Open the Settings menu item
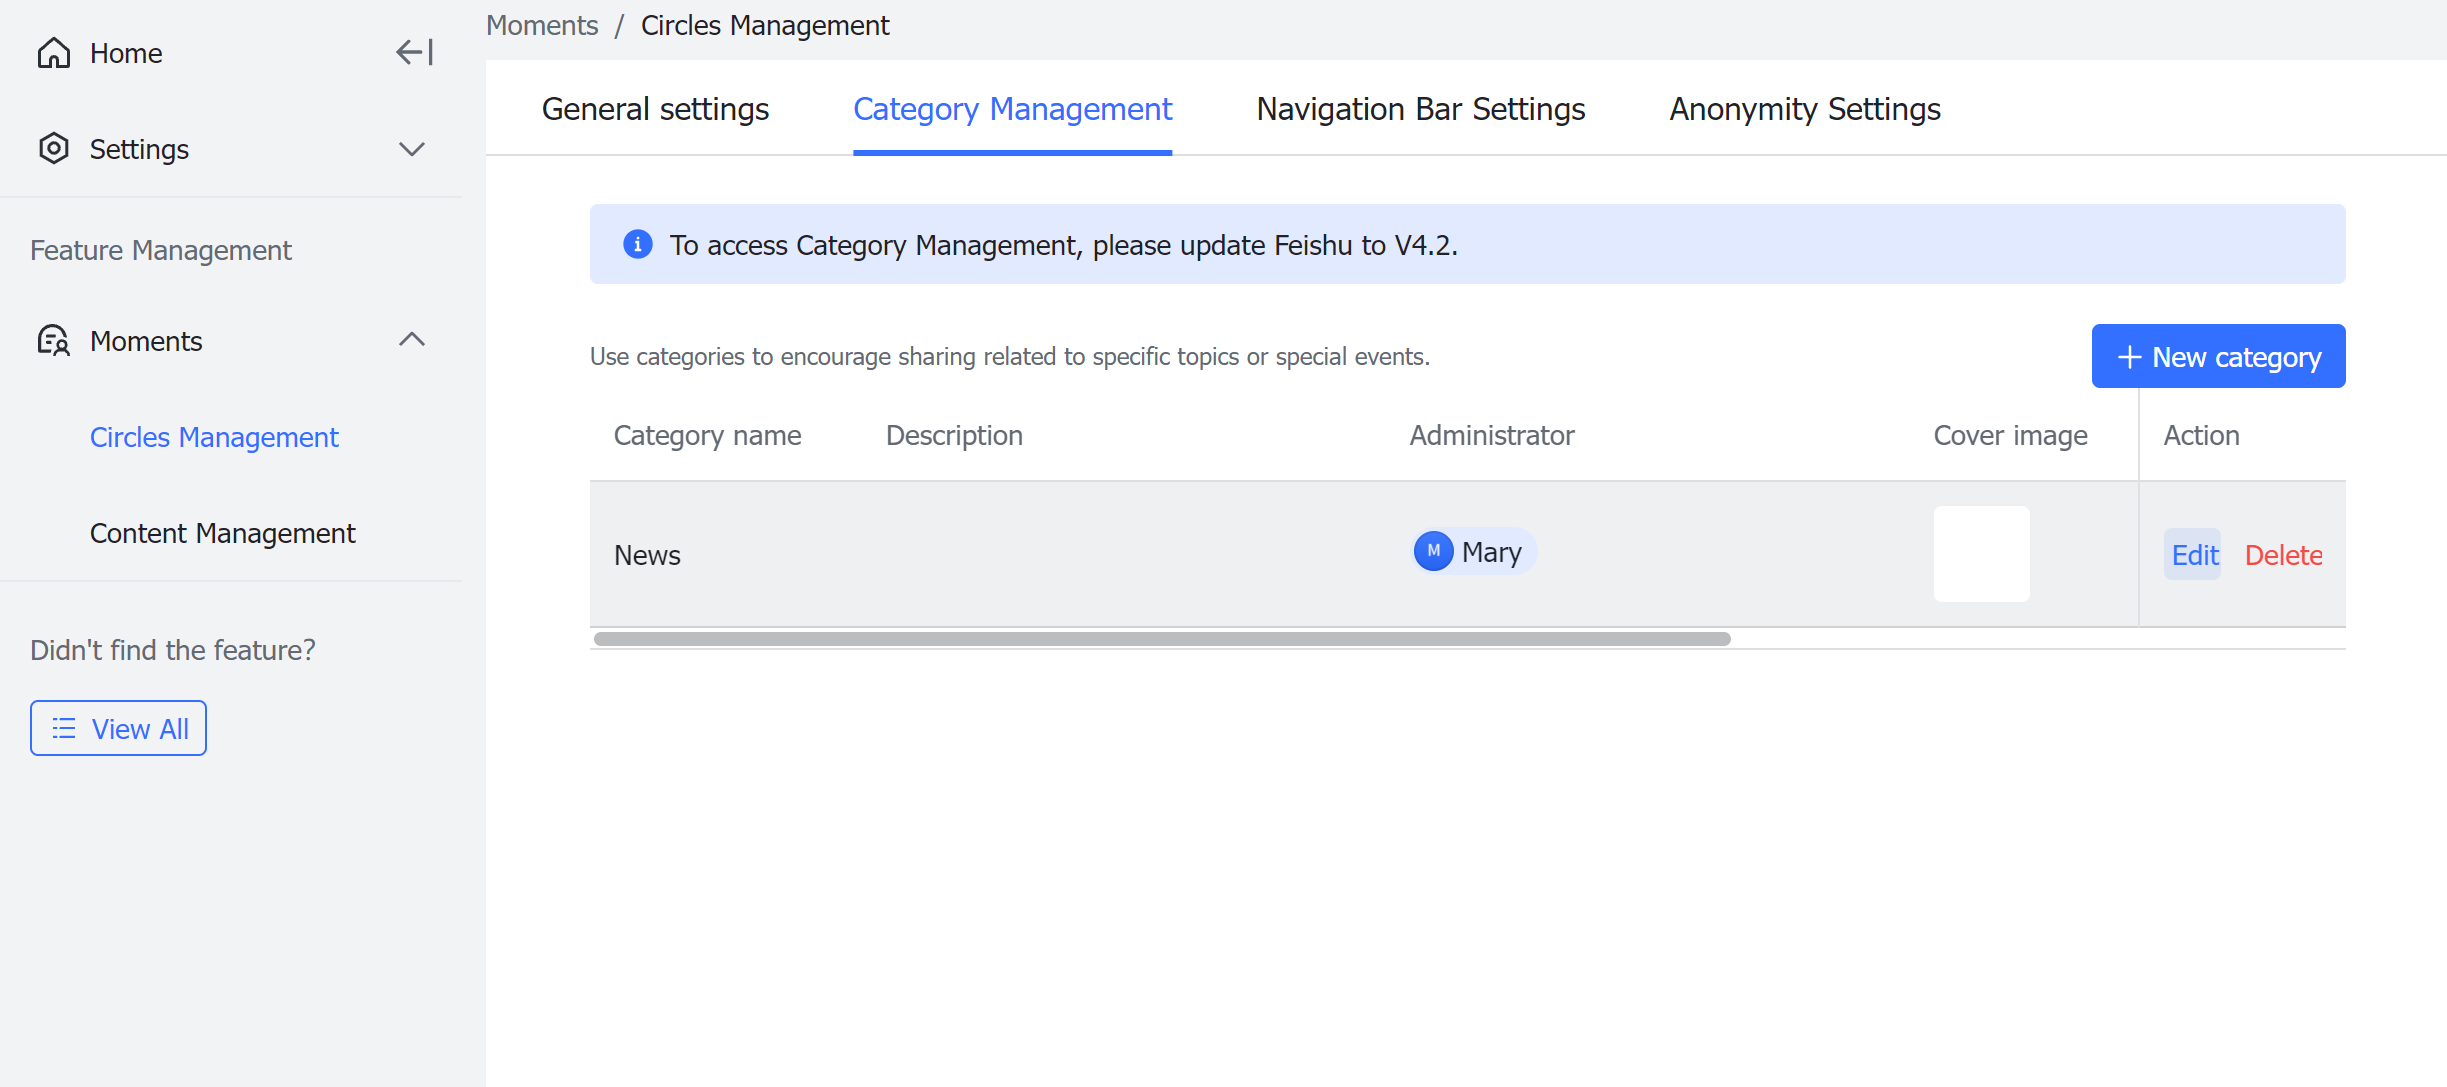Screen dimensions: 2447x1087 pos(139,149)
